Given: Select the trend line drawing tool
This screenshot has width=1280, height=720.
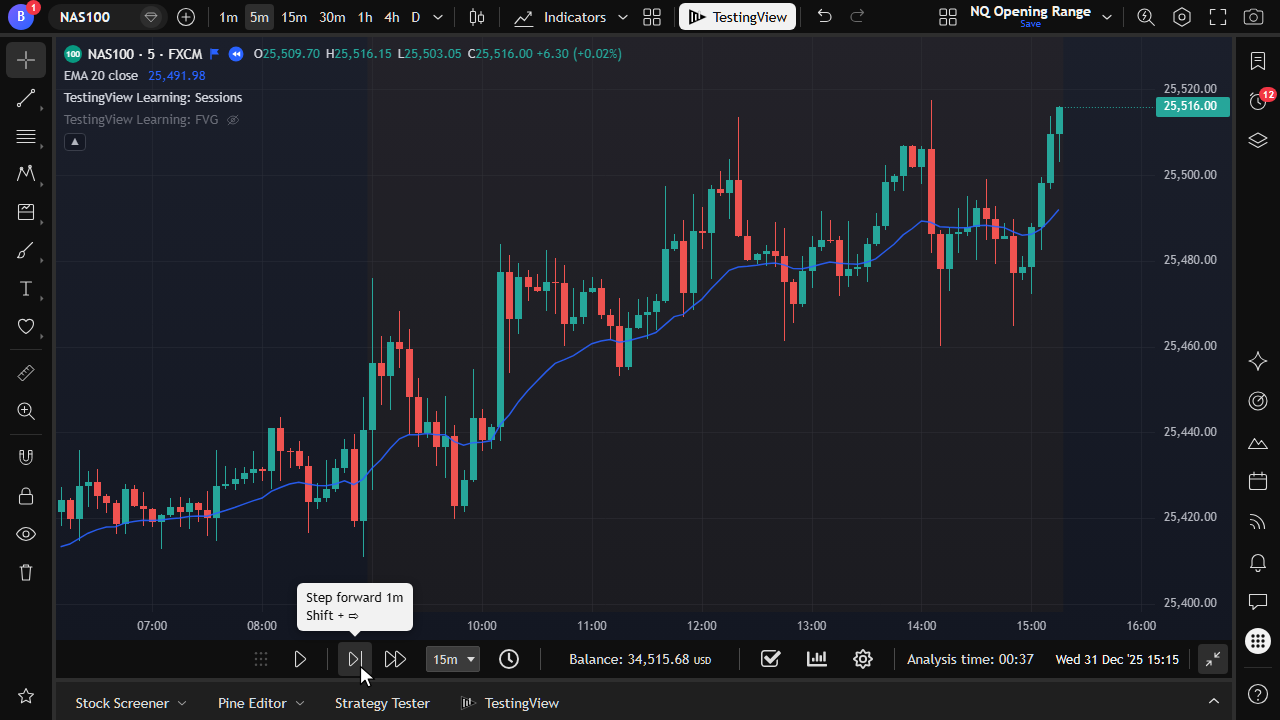Looking at the screenshot, I should [26, 98].
